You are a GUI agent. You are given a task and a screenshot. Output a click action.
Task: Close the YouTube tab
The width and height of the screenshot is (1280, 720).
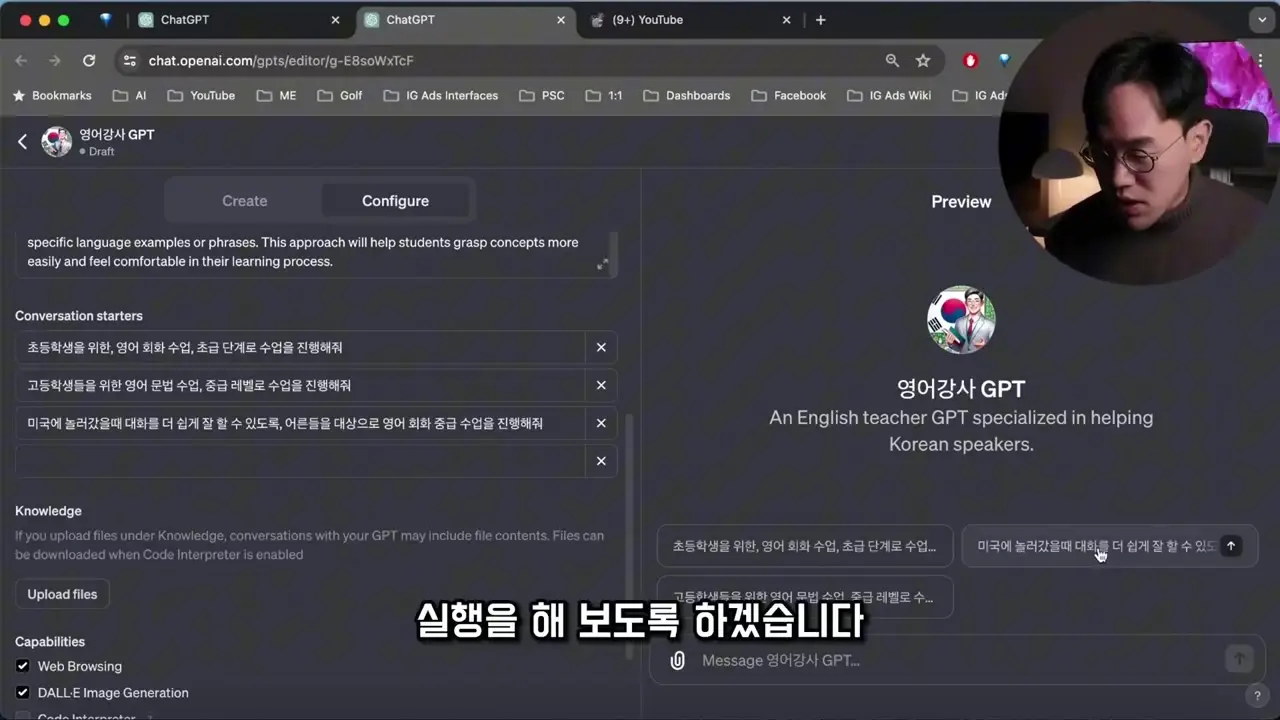point(786,20)
